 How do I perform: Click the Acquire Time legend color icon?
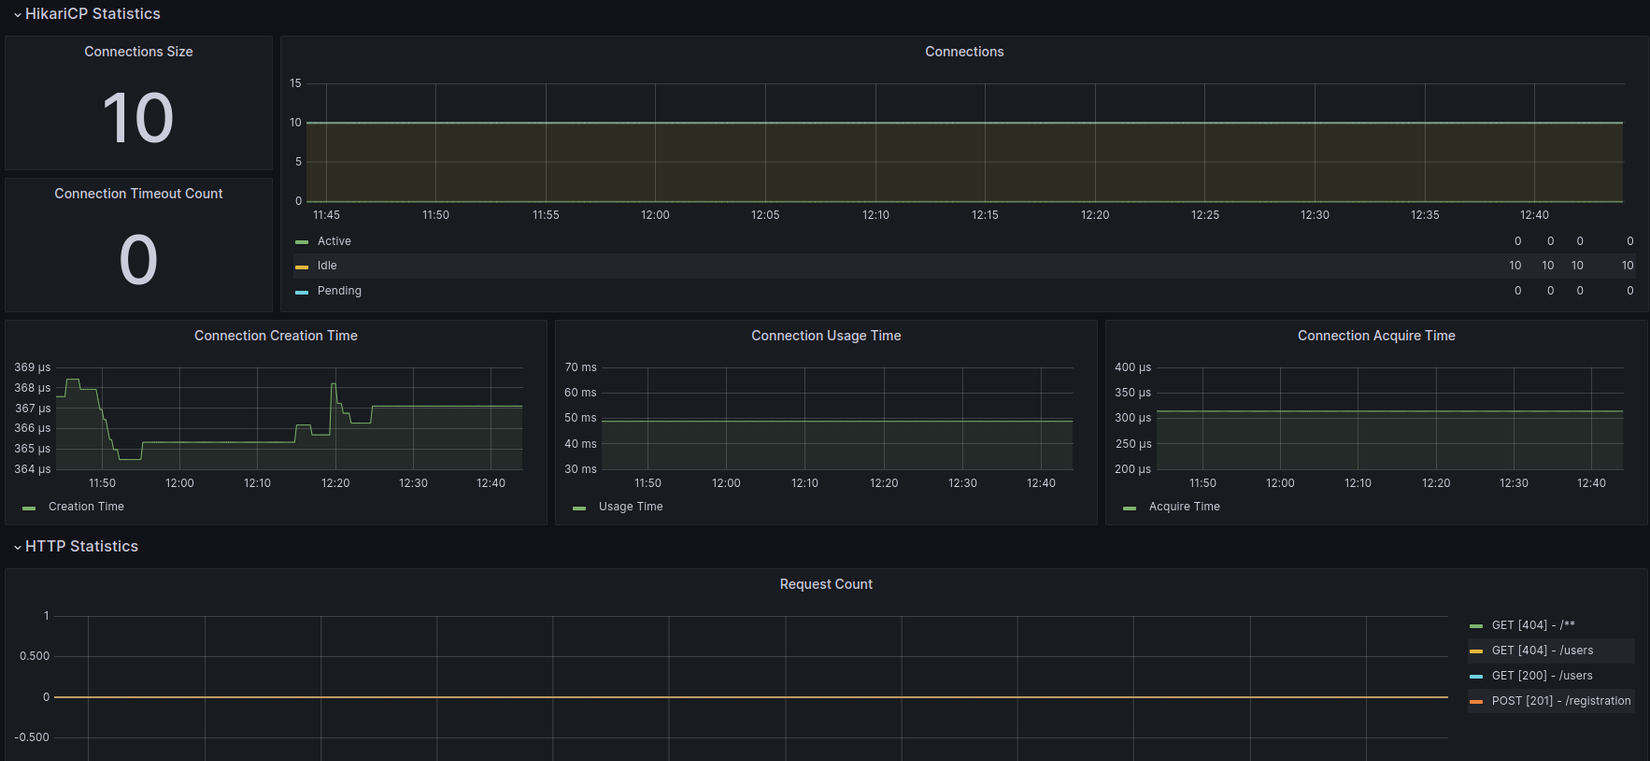[1129, 508]
